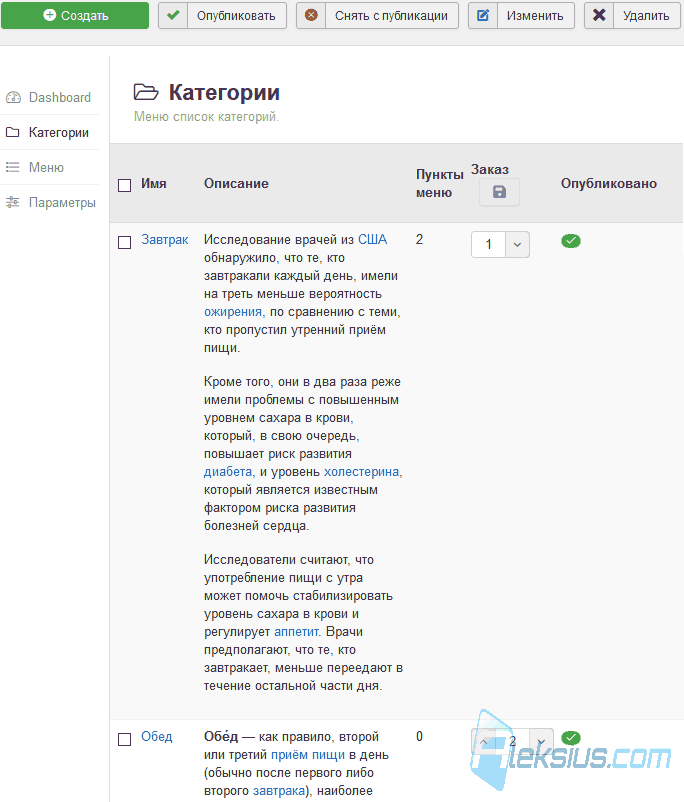Open the Завтрак category link

pos(165,239)
